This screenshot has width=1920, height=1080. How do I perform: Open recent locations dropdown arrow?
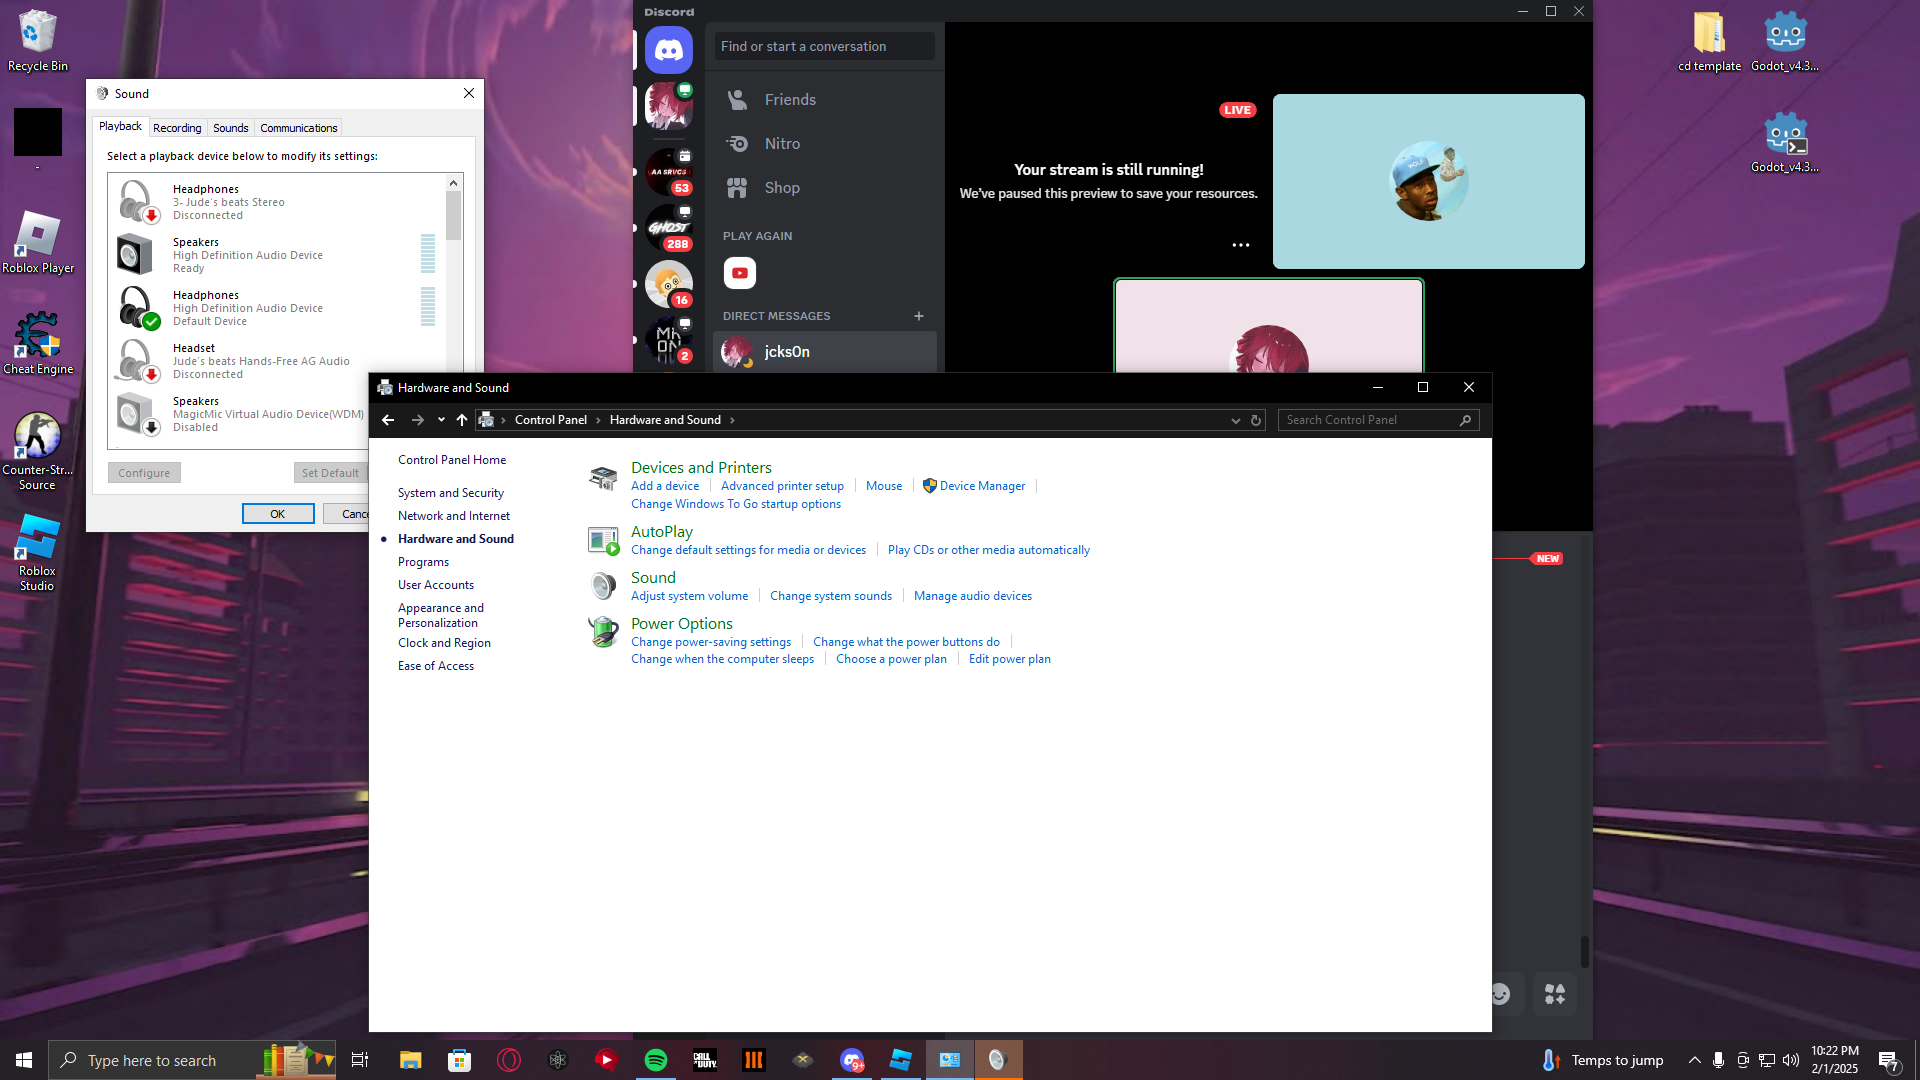pos(441,420)
